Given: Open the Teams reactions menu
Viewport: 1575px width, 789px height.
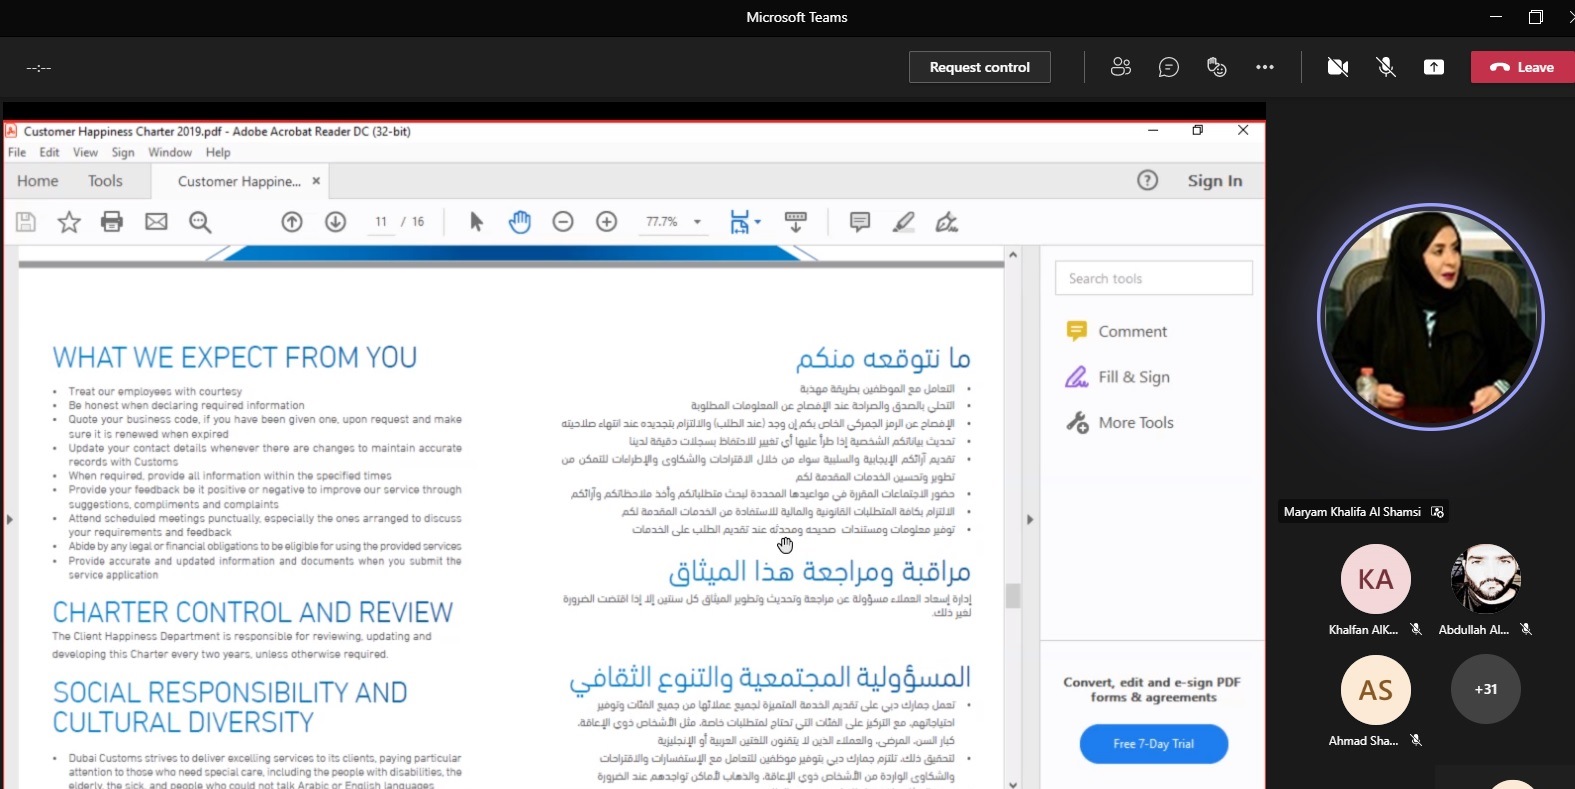Looking at the screenshot, I should coord(1217,67).
